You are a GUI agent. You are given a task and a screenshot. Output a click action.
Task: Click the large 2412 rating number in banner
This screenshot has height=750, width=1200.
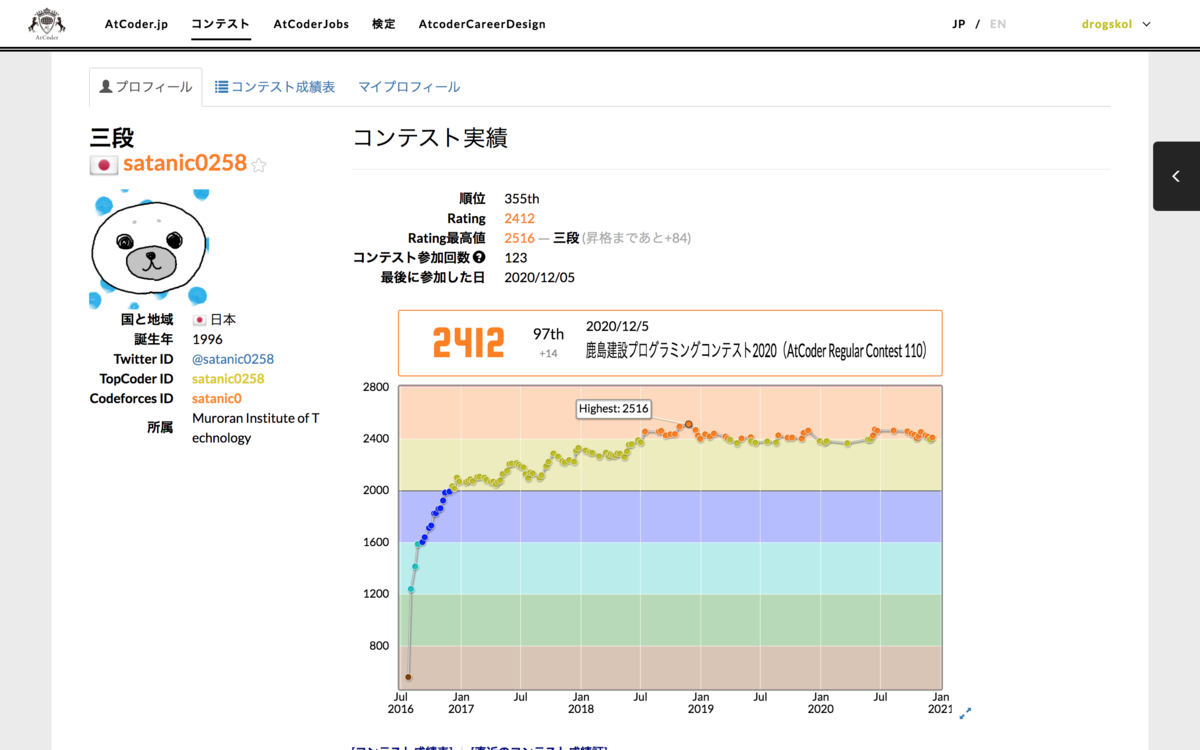(x=468, y=343)
